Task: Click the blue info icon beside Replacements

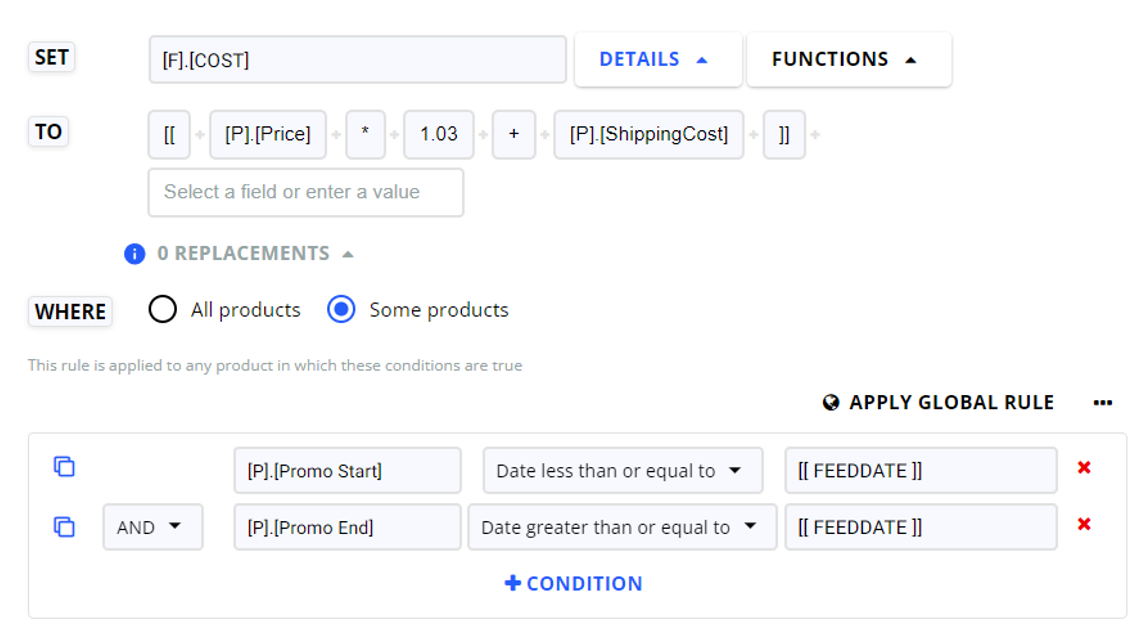Action: (x=134, y=254)
